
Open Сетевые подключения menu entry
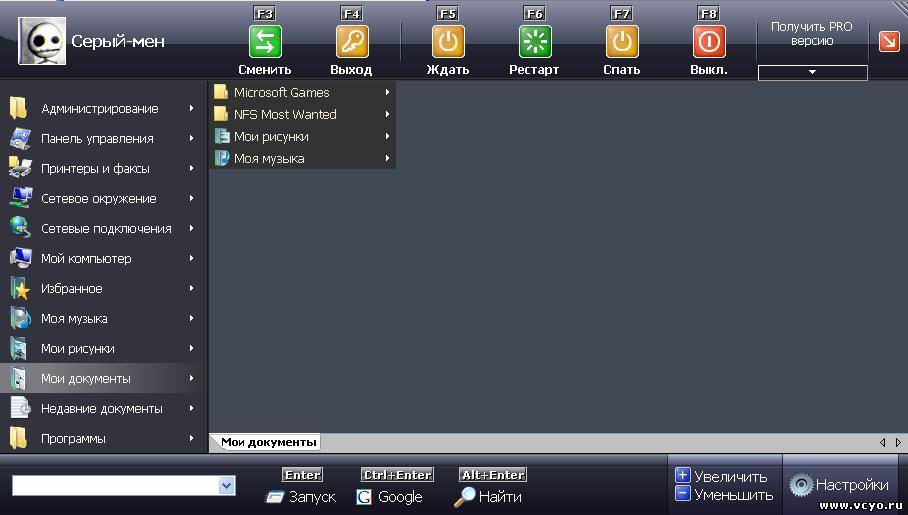102,228
